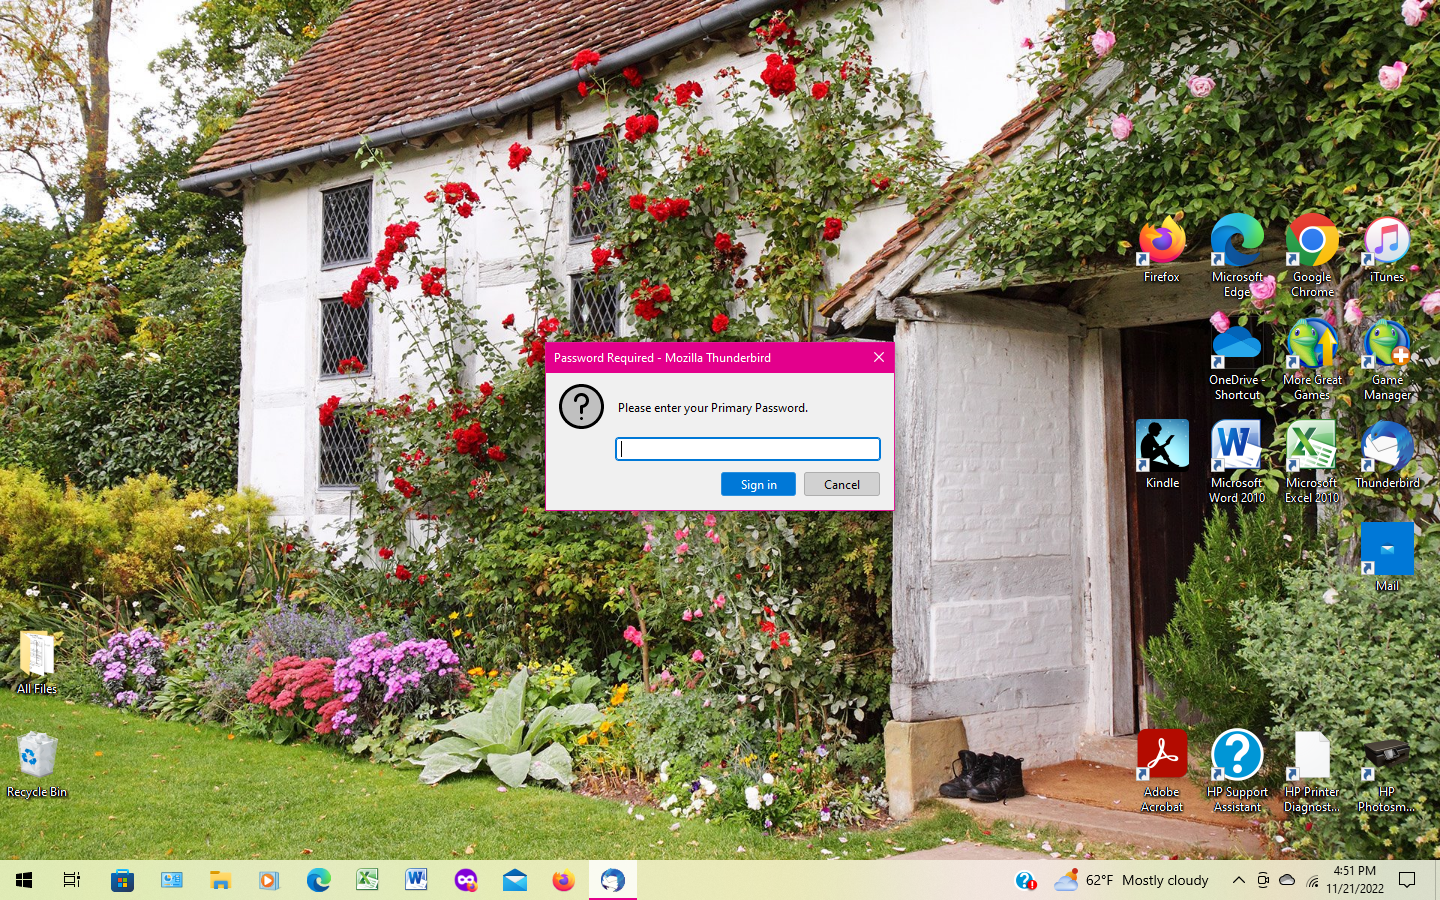Select the Thunderbird desktop icon
1440x900 pixels.
1387,455
